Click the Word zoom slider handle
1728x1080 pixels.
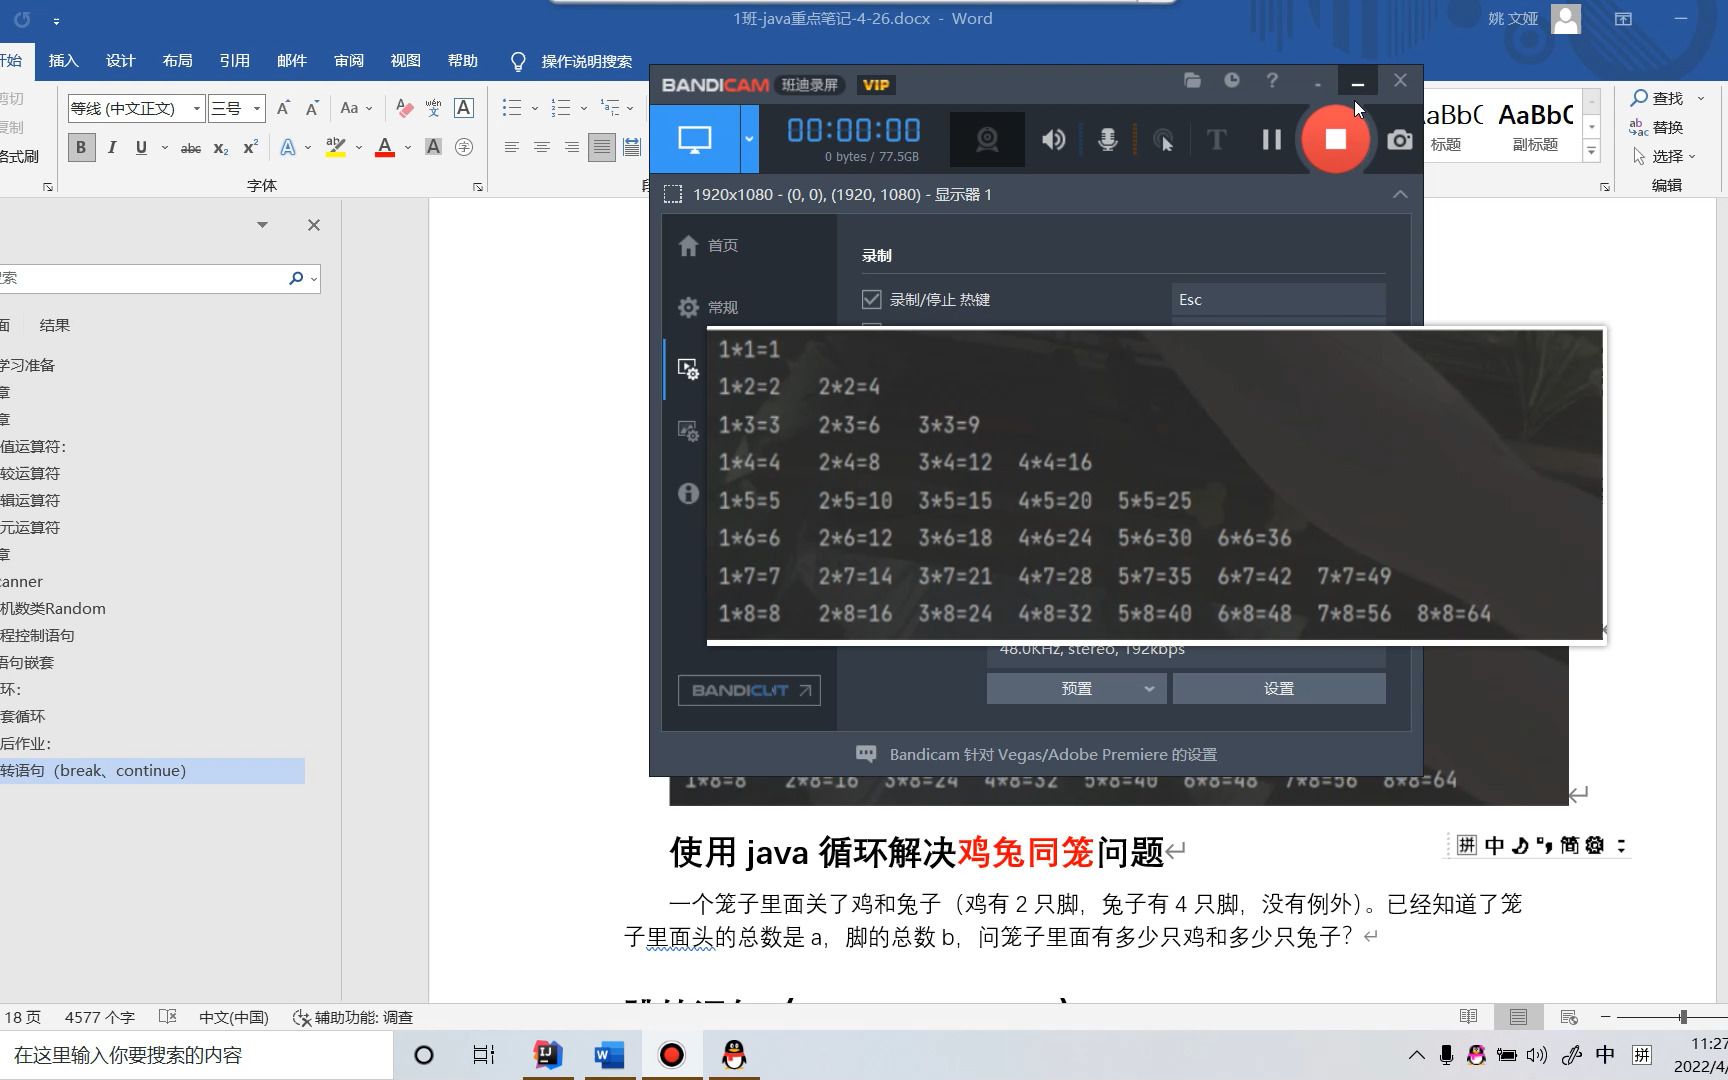1683,1017
